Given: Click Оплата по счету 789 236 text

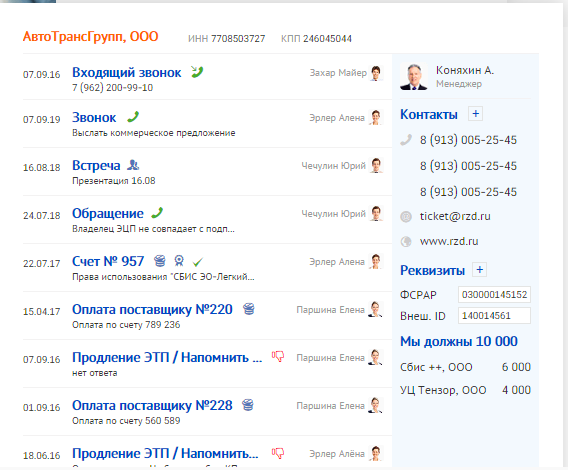Looking at the screenshot, I should 126,325.
